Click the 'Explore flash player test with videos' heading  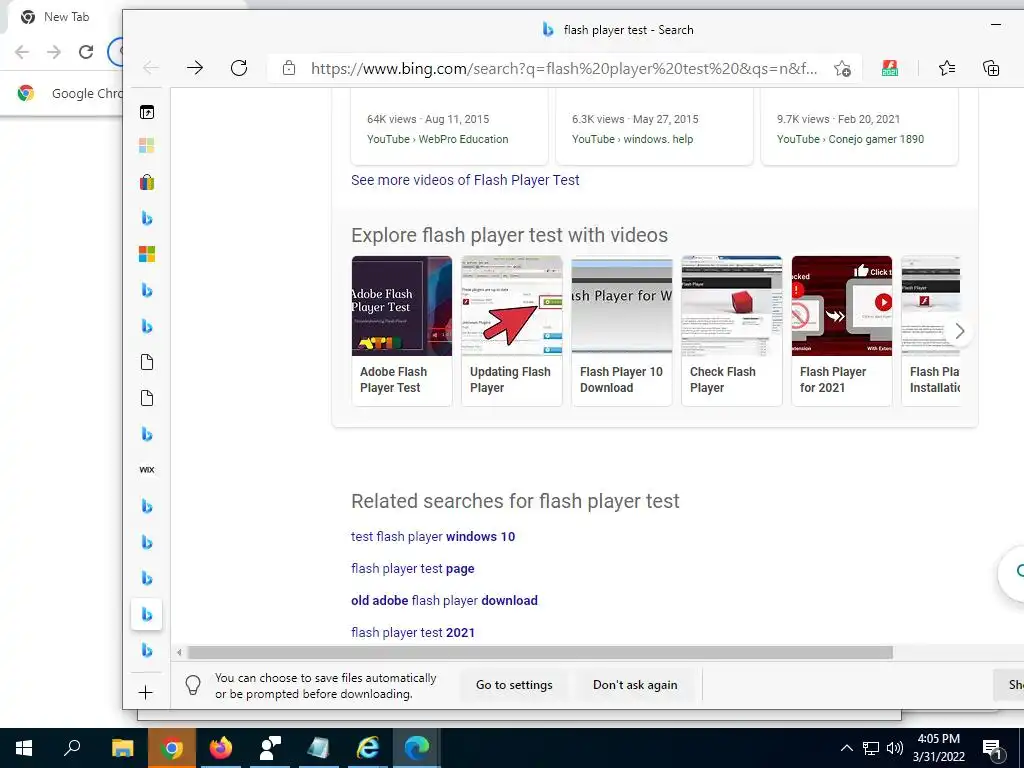coord(509,235)
